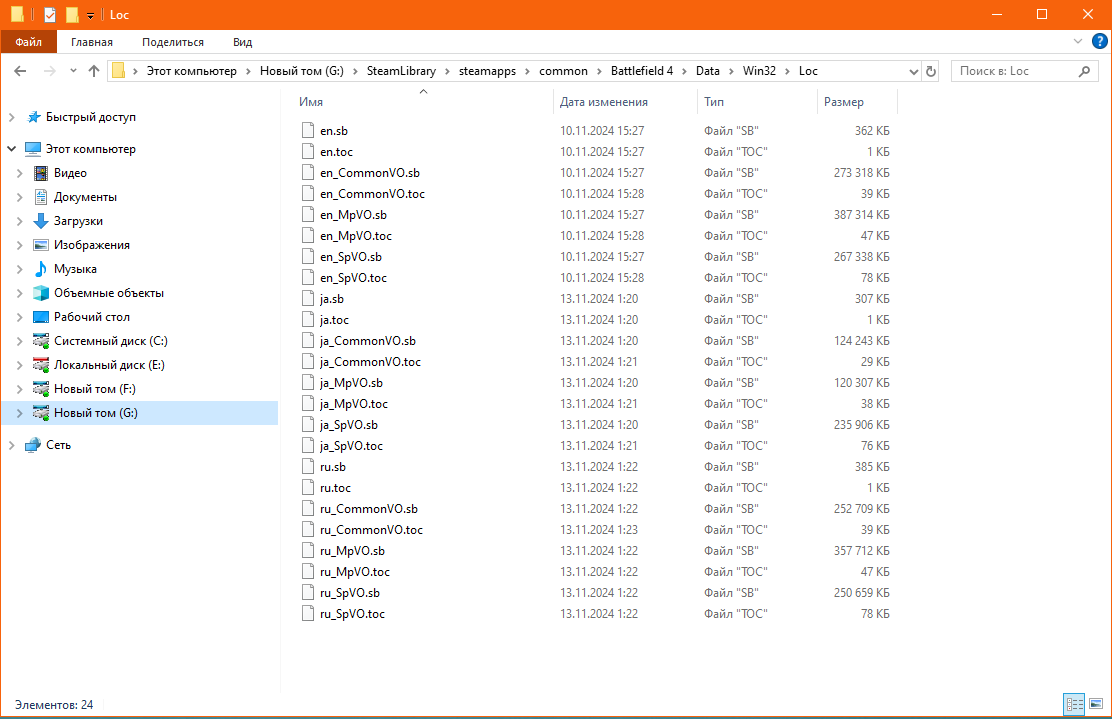Select the Объемные объекты cube icon
Image resolution: width=1112 pixels, height=719 pixels.
(41, 293)
